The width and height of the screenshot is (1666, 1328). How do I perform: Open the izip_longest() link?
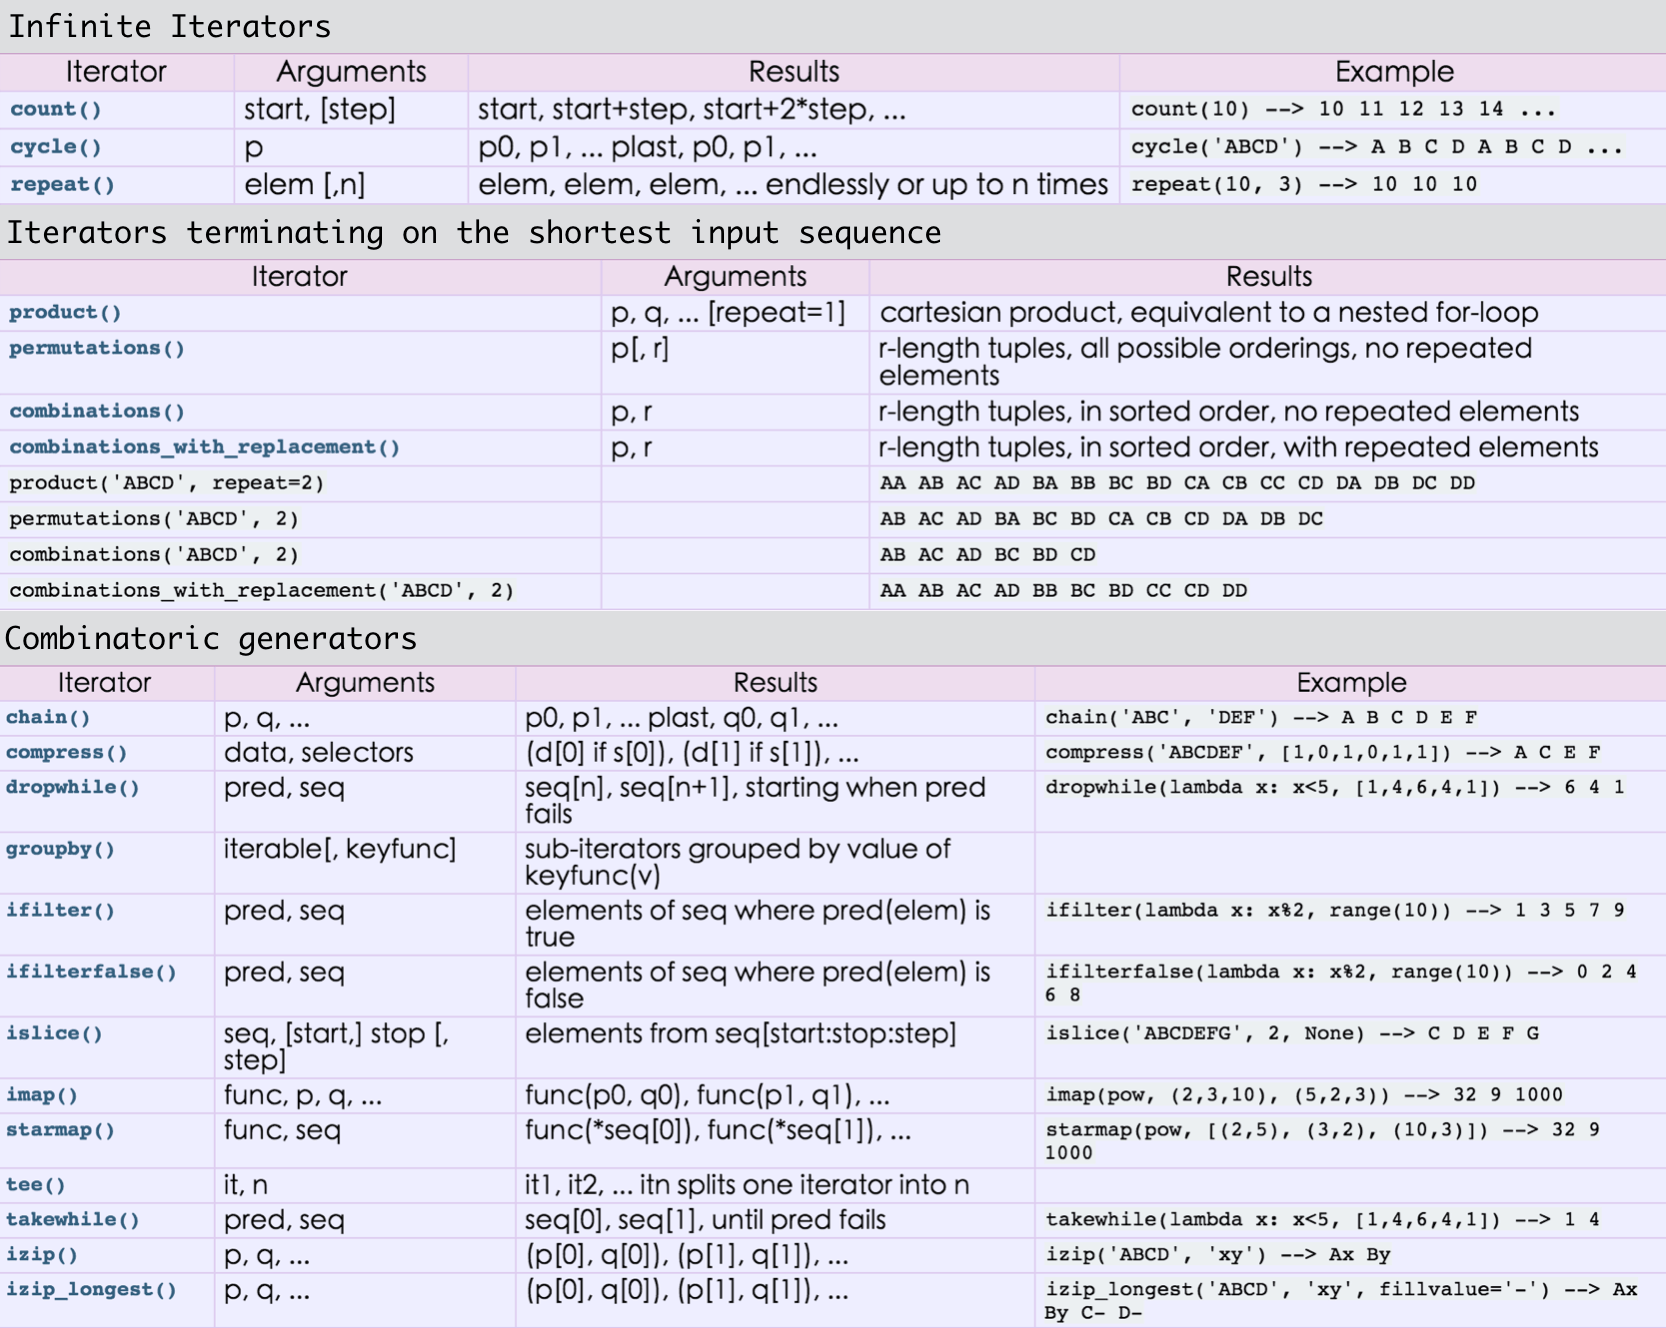[91, 1290]
